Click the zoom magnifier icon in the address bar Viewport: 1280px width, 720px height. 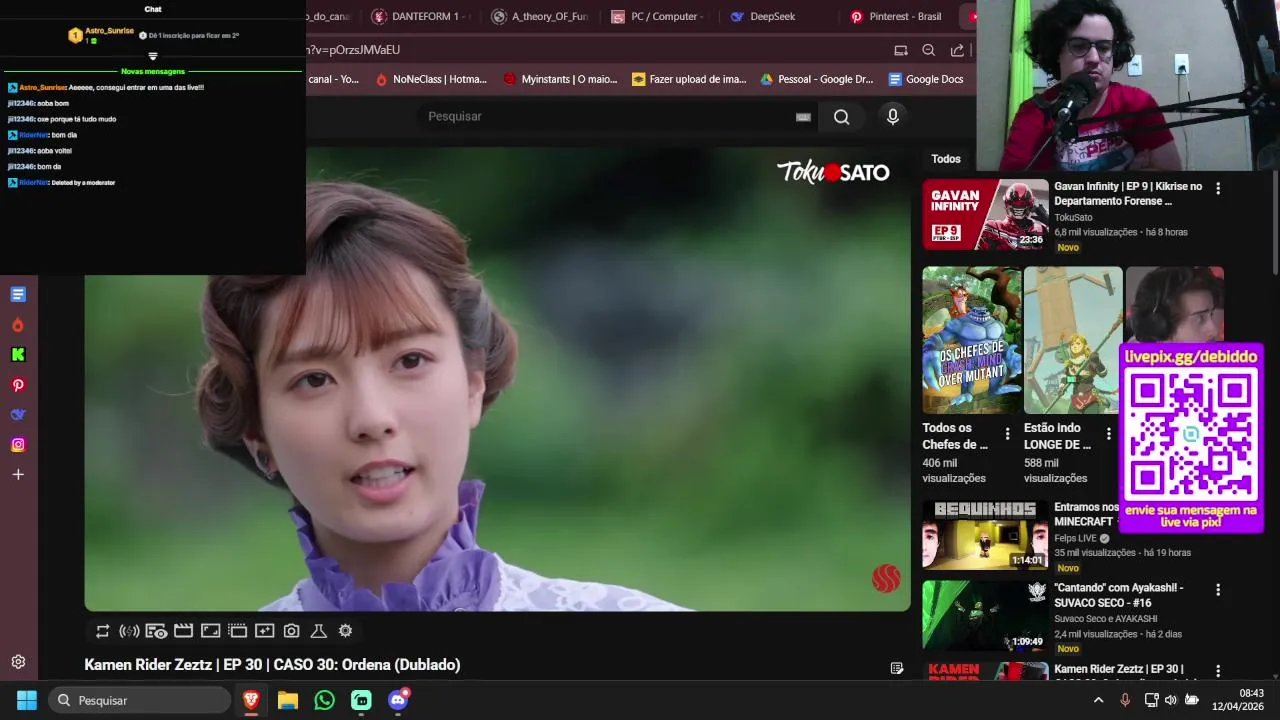[x=929, y=50]
